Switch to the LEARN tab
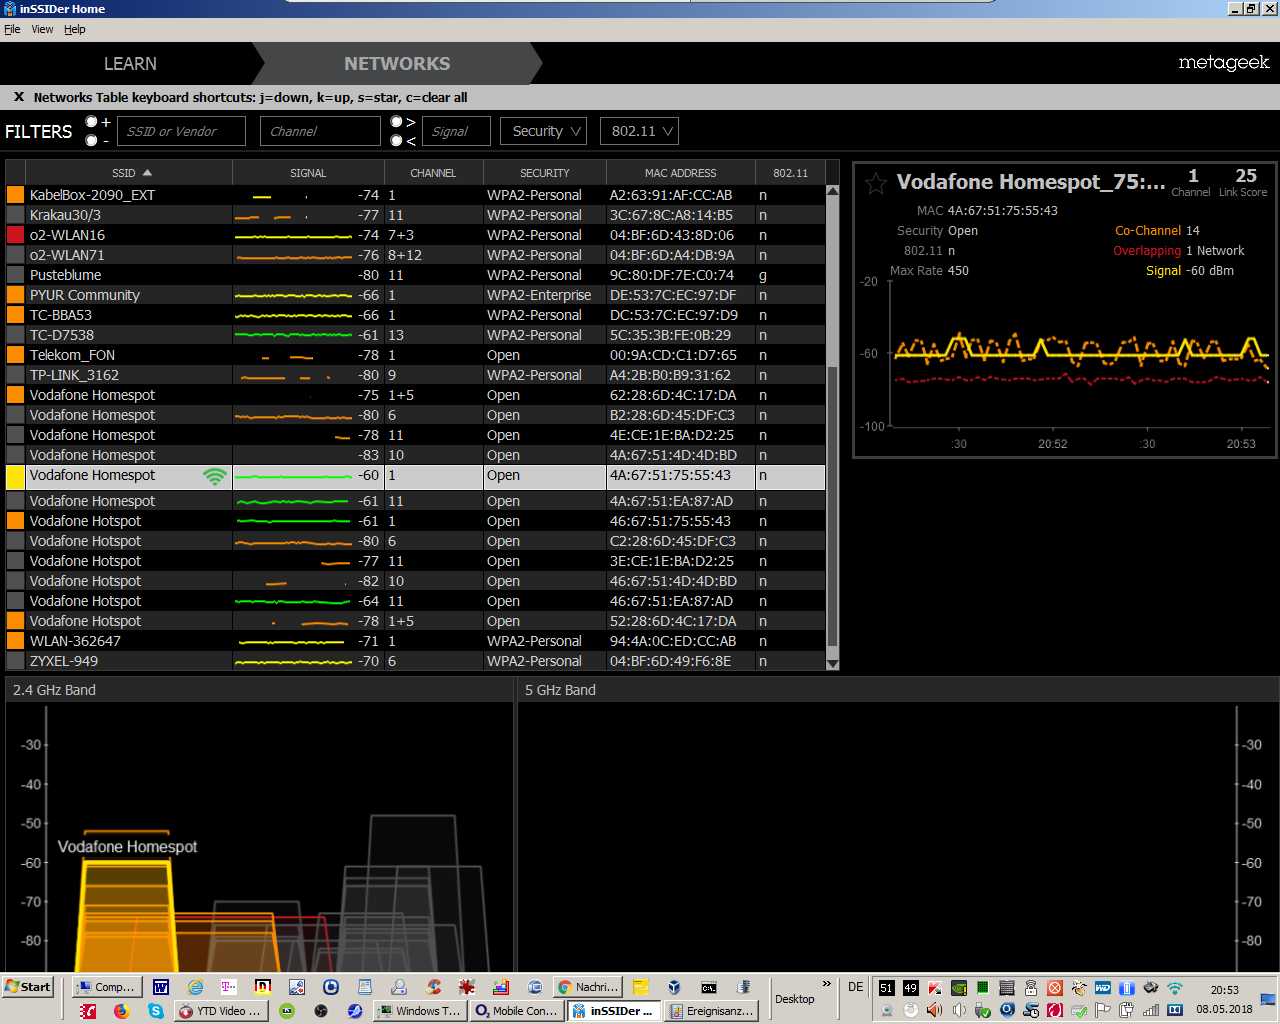This screenshot has width=1280, height=1024. pyautogui.click(x=130, y=64)
